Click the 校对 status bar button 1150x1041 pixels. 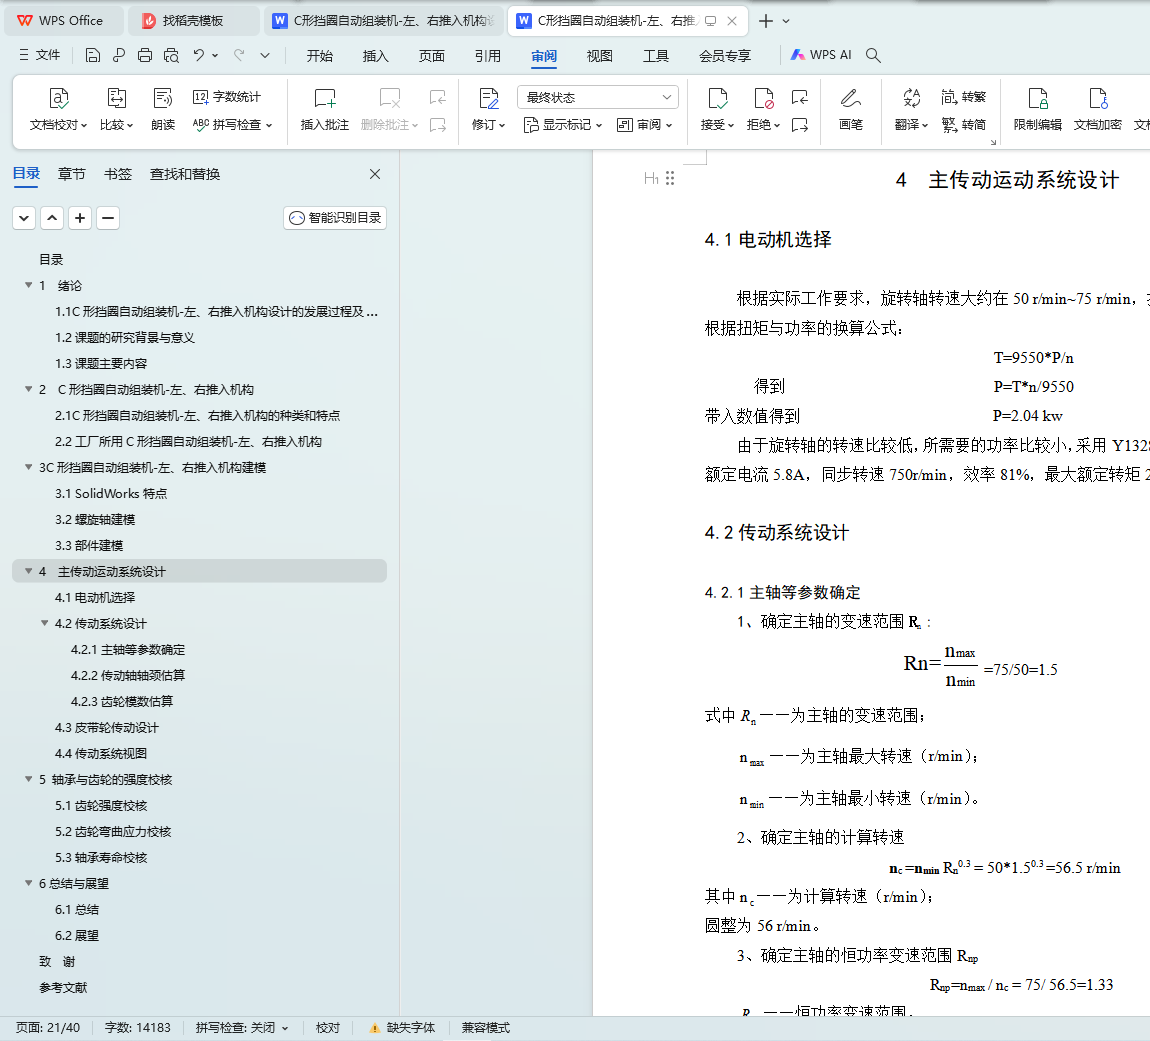point(328,1028)
